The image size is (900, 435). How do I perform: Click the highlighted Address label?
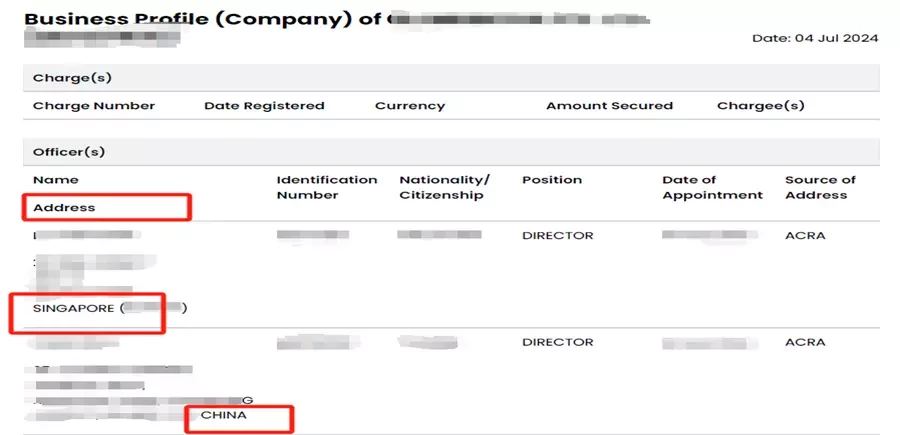[x=64, y=207]
